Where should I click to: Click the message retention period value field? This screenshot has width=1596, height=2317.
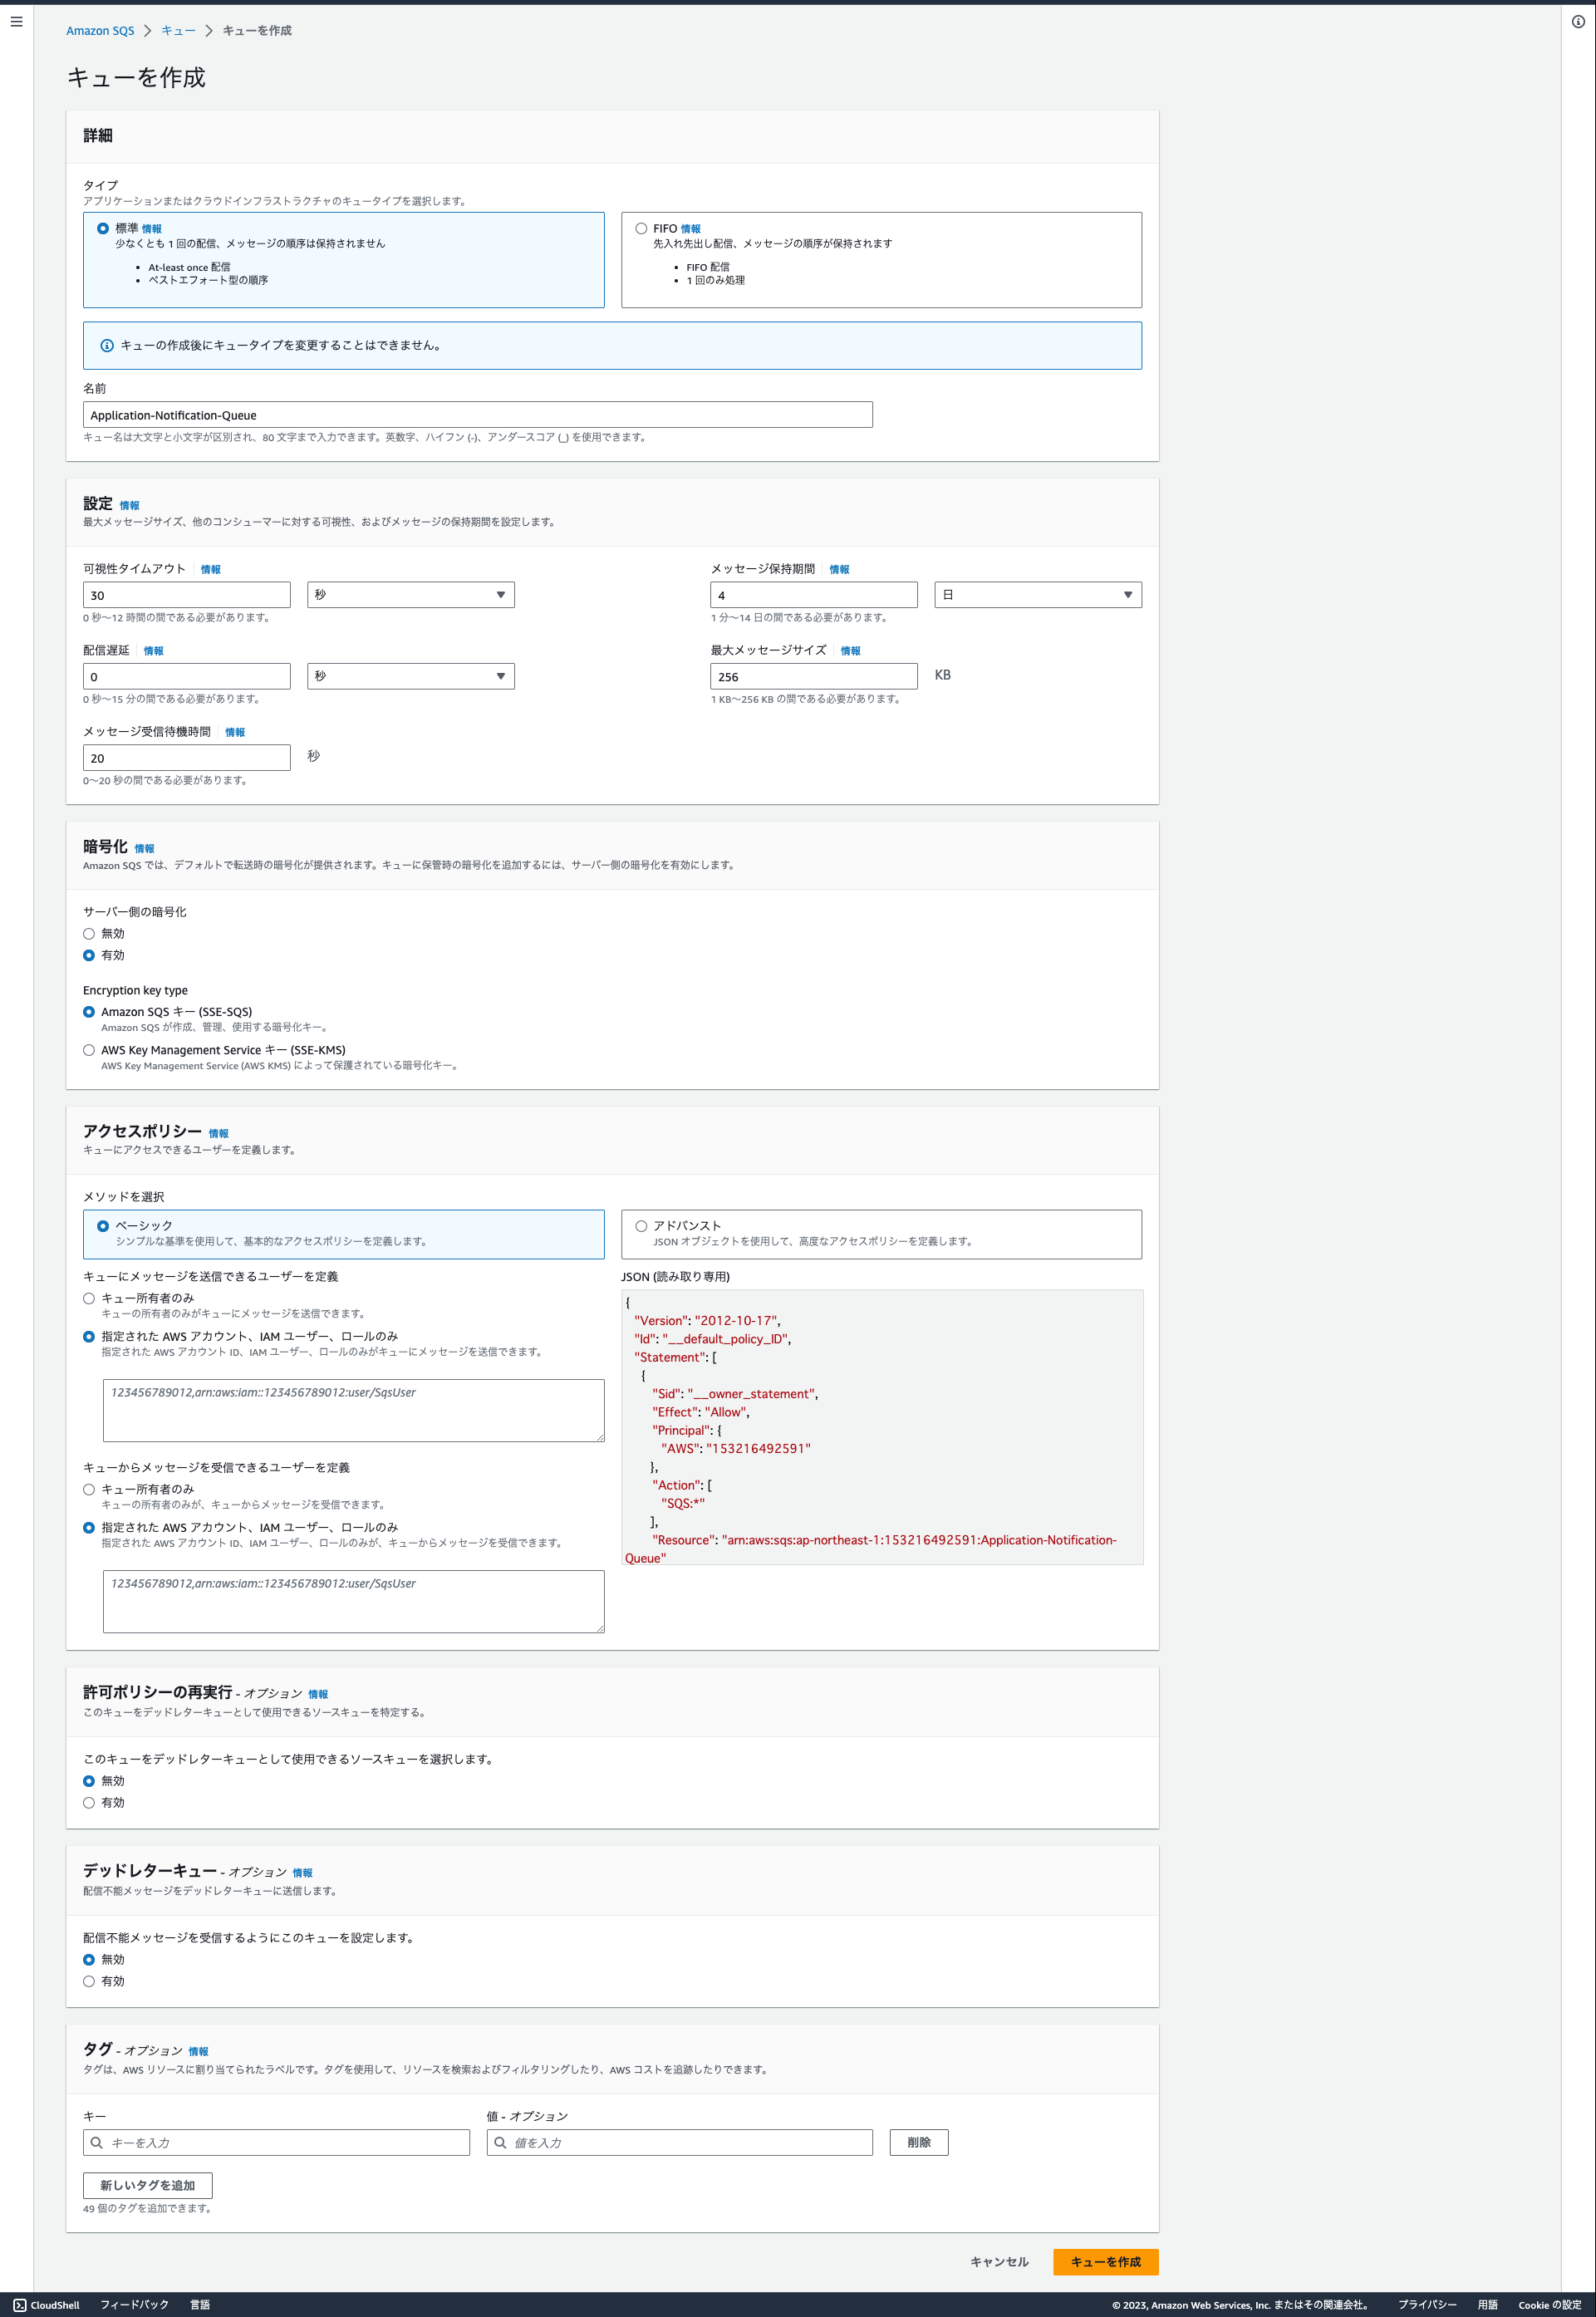(x=814, y=595)
